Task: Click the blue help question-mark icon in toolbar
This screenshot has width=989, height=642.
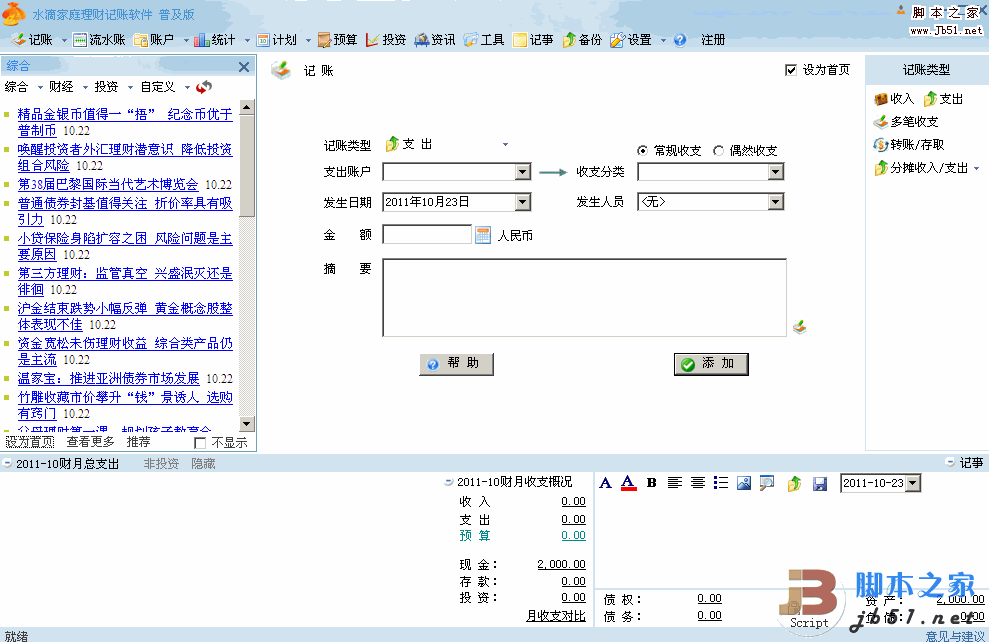Action: 680,40
